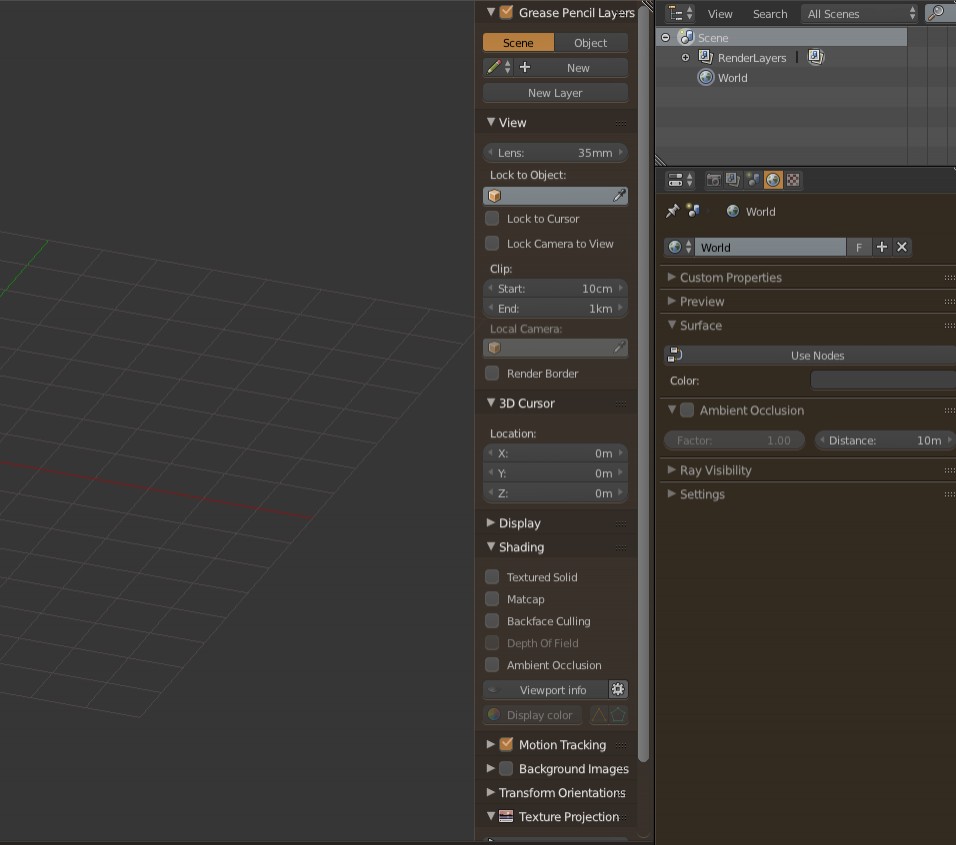Click the Use Nodes button
This screenshot has height=845, width=956.
(x=815, y=355)
